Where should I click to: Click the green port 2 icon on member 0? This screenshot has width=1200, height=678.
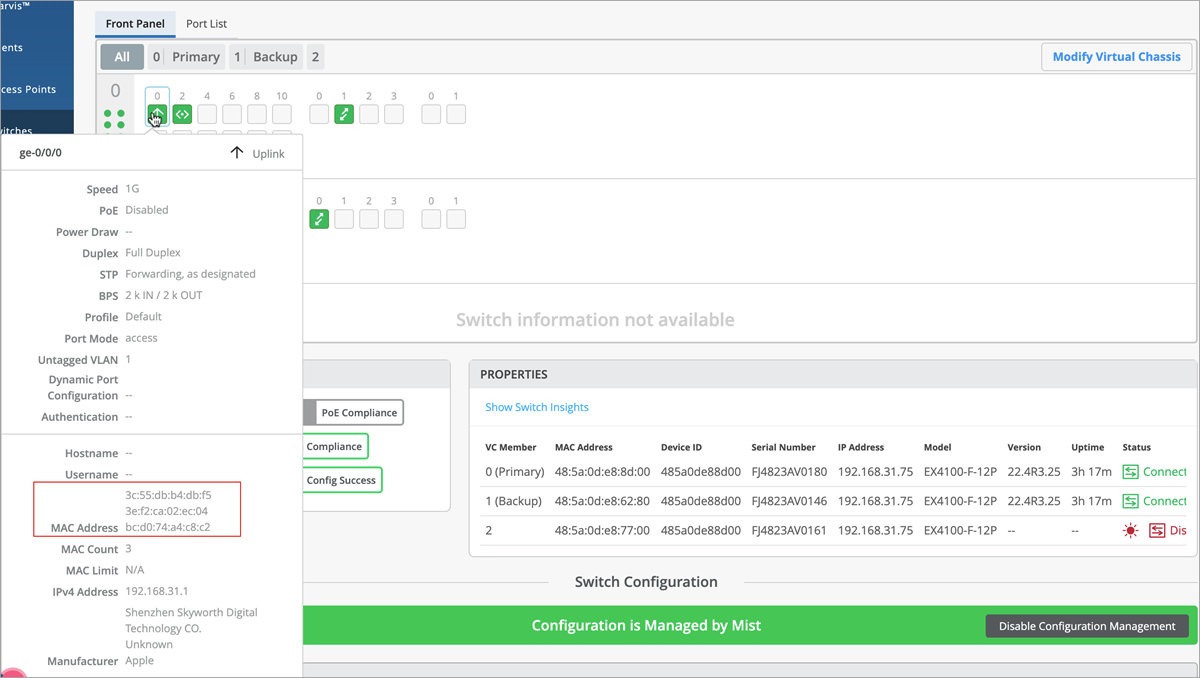[182, 114]
